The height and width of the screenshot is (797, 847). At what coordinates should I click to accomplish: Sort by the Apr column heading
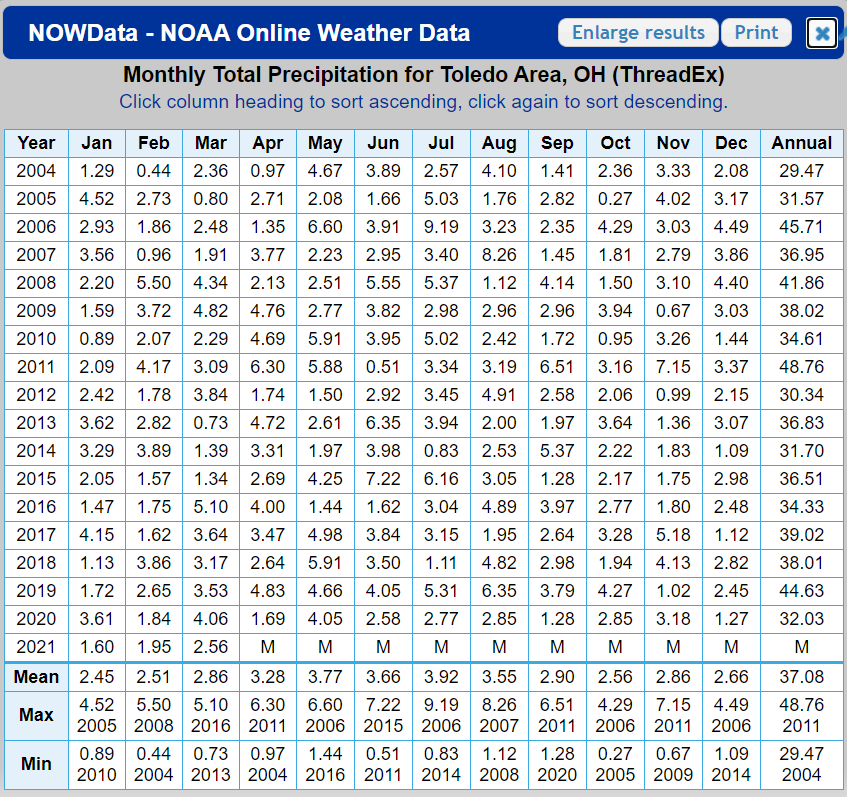(x=267, y=143)
